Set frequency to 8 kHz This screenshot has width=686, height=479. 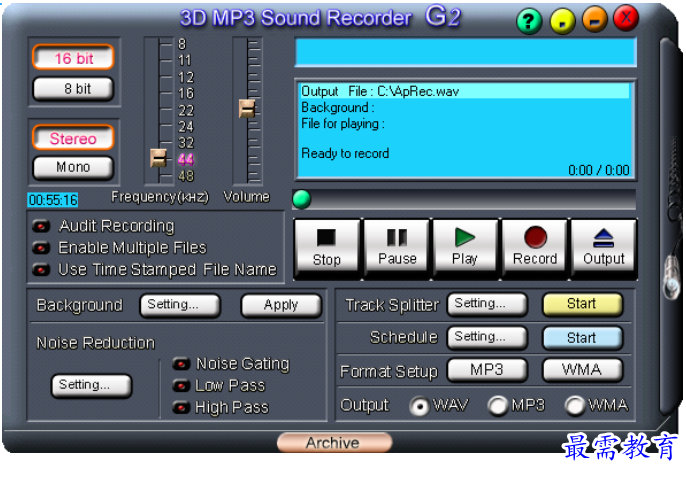[182, 44]
